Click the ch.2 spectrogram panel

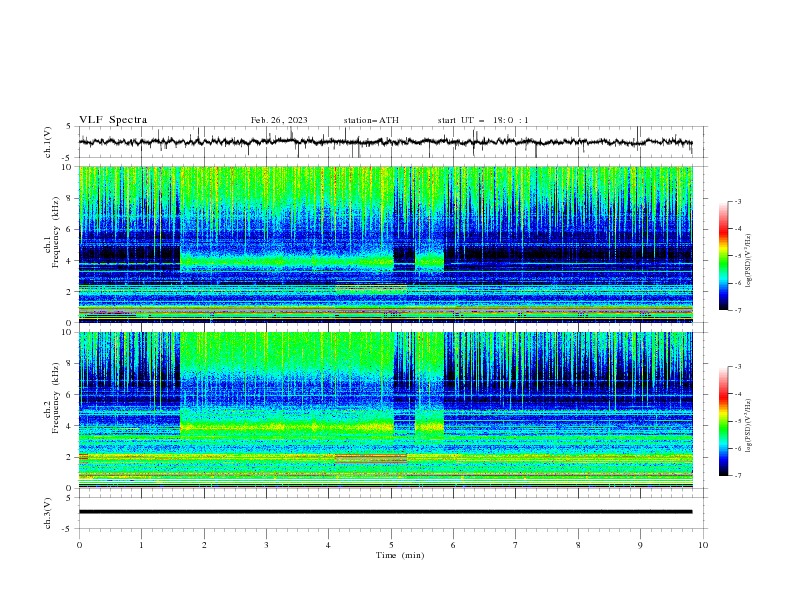click(x=385, y=410)
